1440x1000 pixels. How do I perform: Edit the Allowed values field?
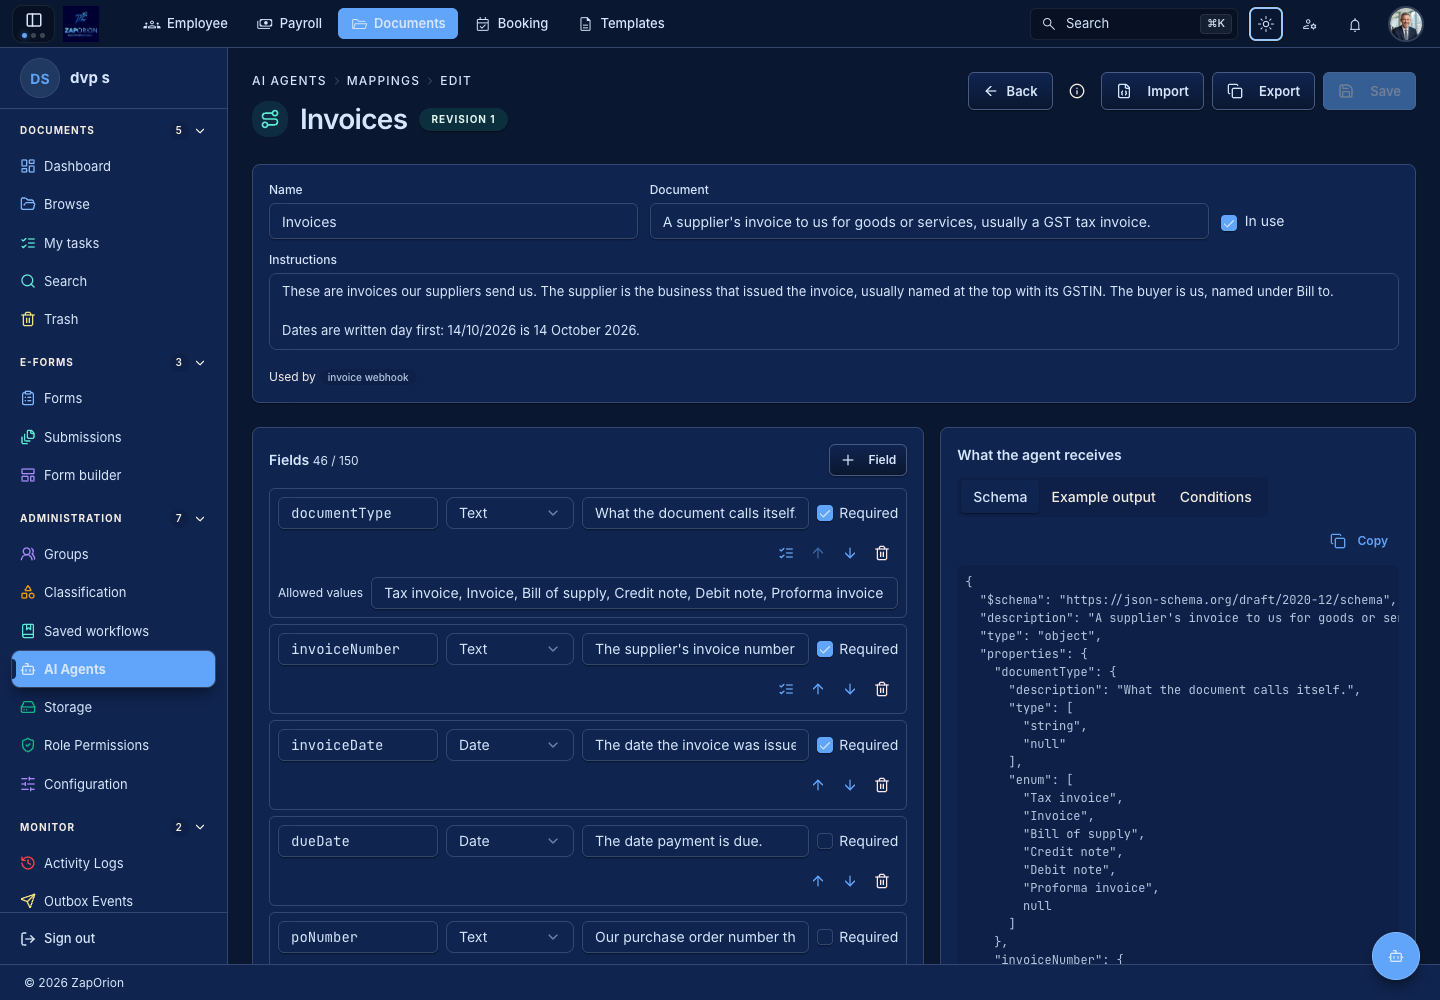634,593
